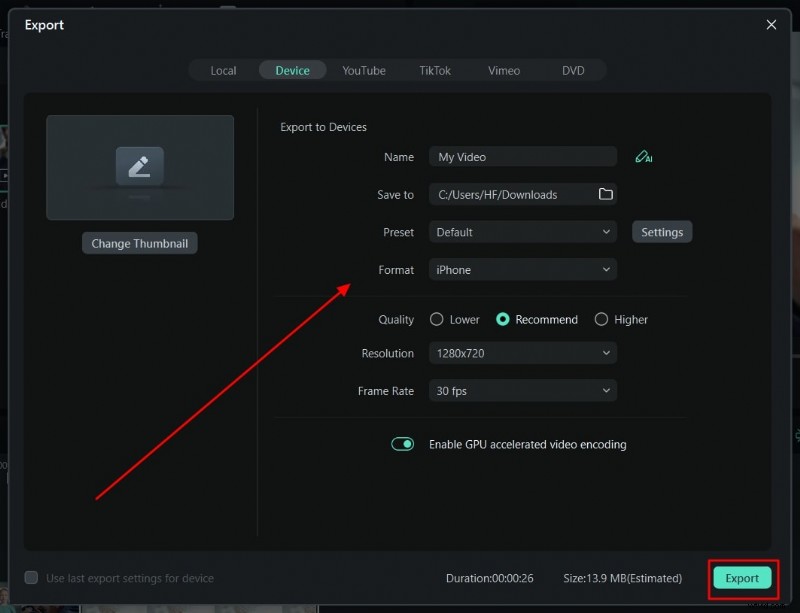The height and width of the screenshot is (613, 800).
Task: Open the Settings button next to Preset
Action: pyautogui.click(x=661, y=231)
